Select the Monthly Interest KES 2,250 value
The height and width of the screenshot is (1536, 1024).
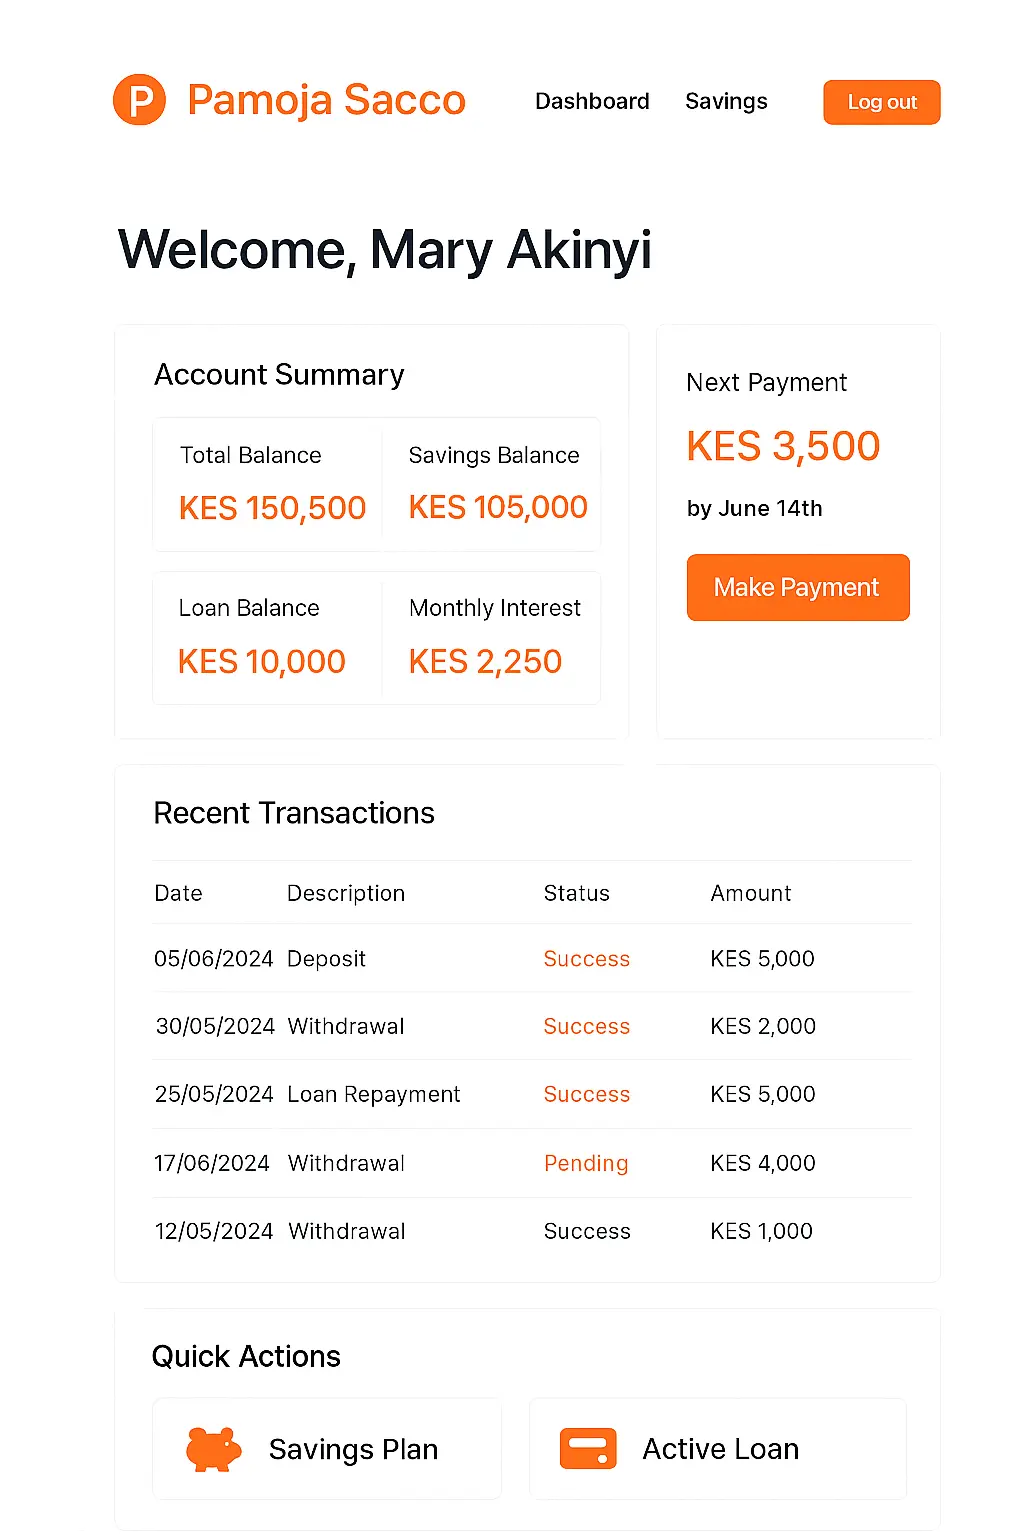(x=485, y=661)
